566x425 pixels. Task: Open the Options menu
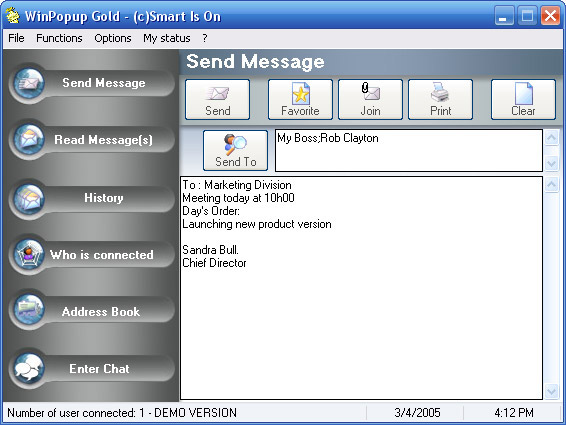pos(113,38)
